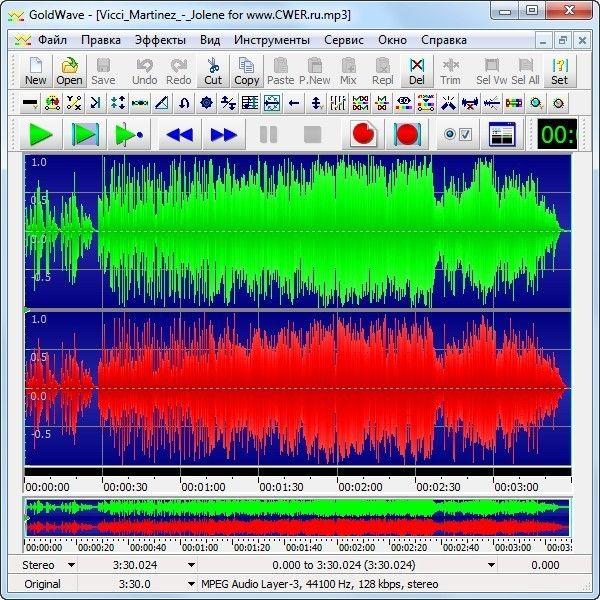
Task: Delete selection with the Del icon
Action: click(x=417, y=69)
